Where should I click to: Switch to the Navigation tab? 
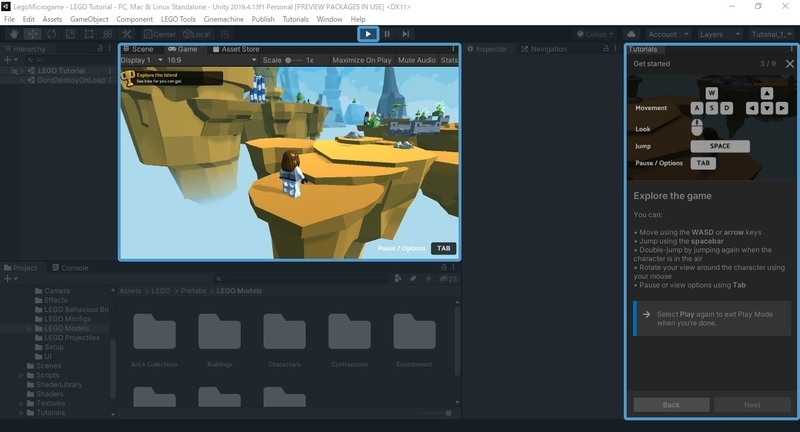tap(544, 49)
